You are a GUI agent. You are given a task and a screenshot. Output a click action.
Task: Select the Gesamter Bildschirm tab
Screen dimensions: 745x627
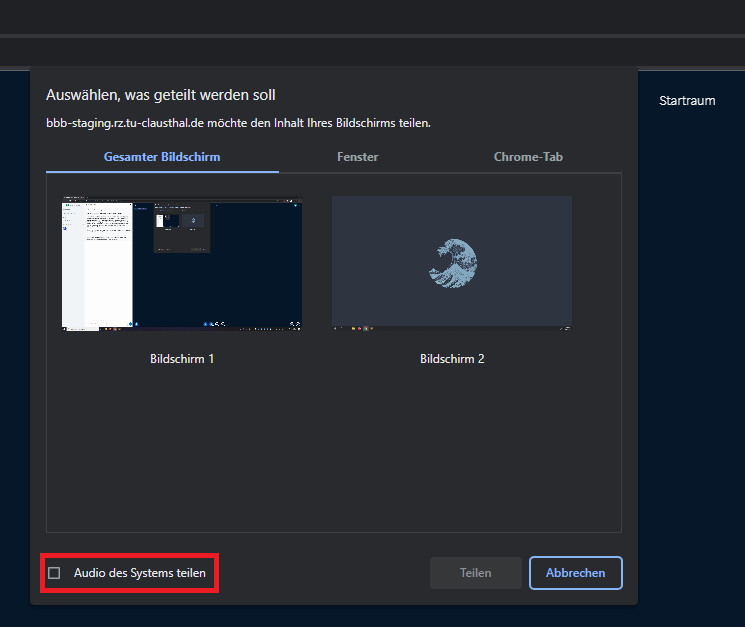click(x=162, y=157)
